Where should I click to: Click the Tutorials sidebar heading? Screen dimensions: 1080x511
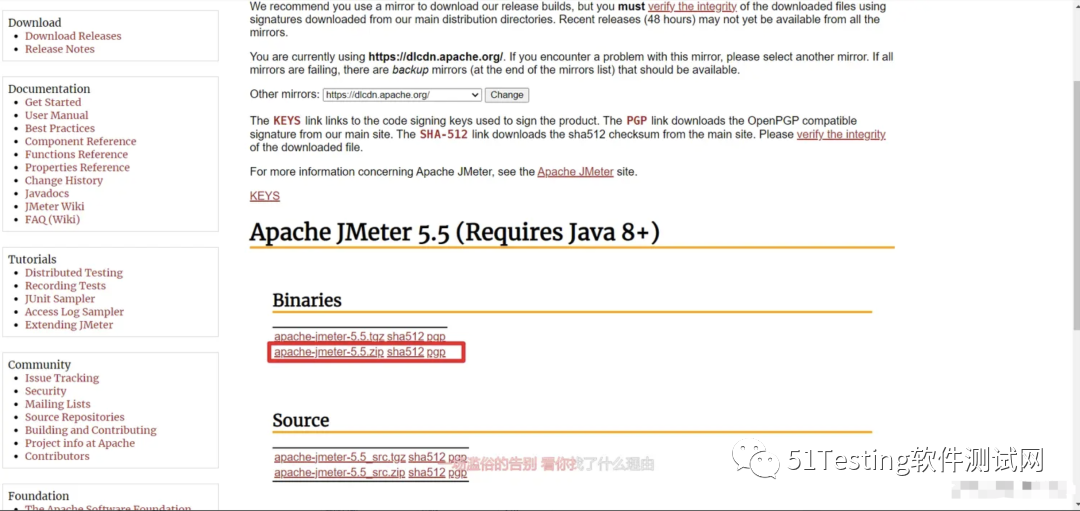coord(32,260)
